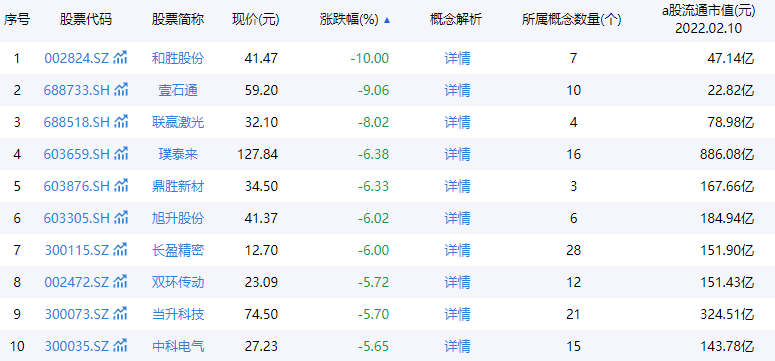
Task: Open chart icon beside 603876.SH
Action: coord(121,186)
